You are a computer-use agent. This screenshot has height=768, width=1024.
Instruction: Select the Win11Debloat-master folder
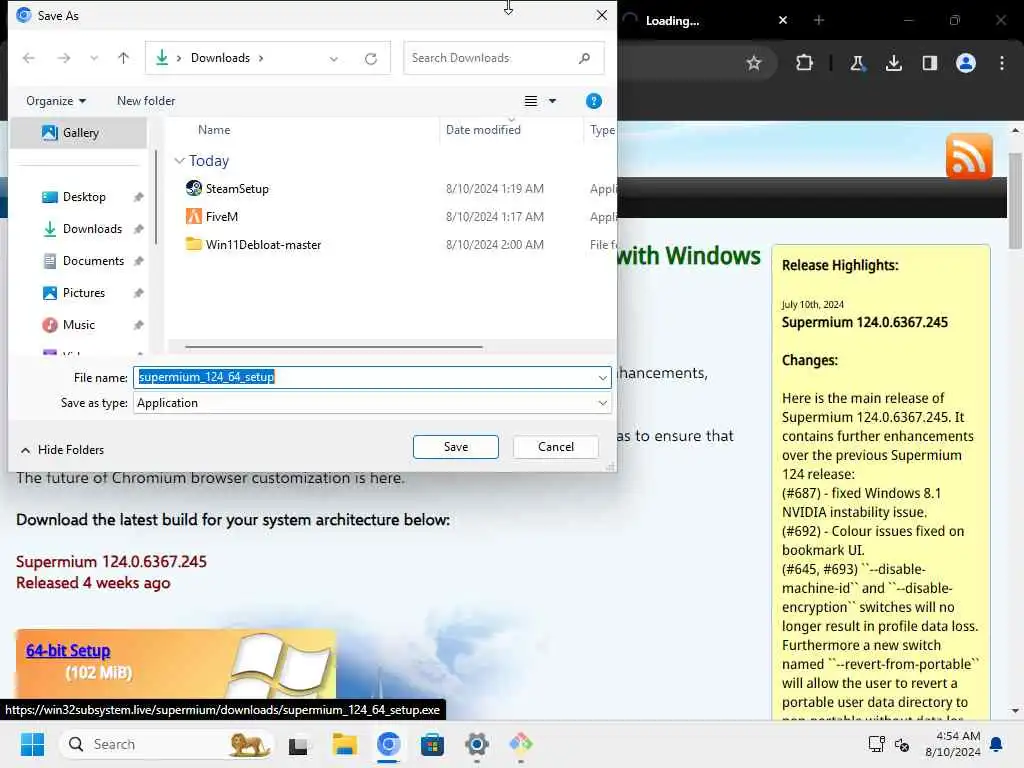263,245
